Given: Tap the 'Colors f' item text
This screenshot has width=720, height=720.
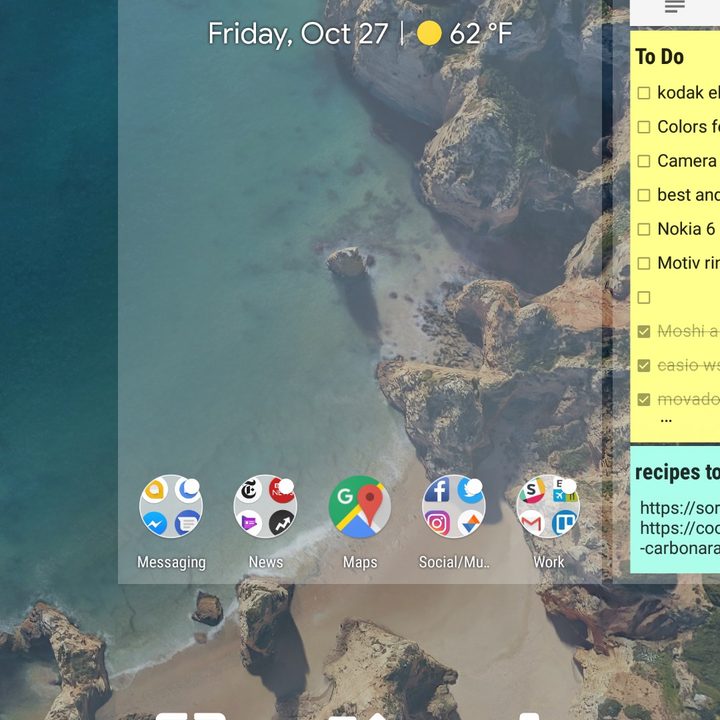Looking at the screenshot, I should pos(688,127).
